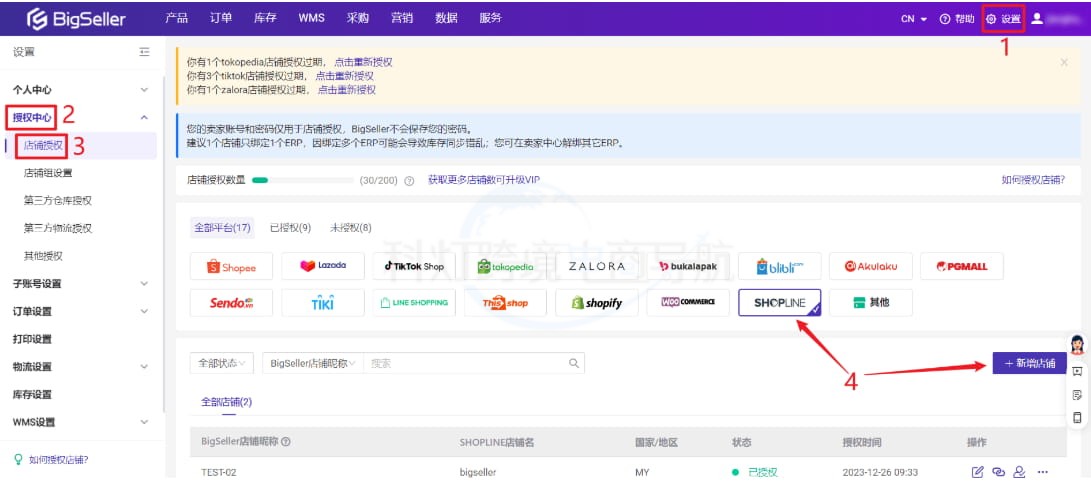Open the chat message side icon
The height and width of the screenshot is (500, 1091).
[x=1077, y=371]
